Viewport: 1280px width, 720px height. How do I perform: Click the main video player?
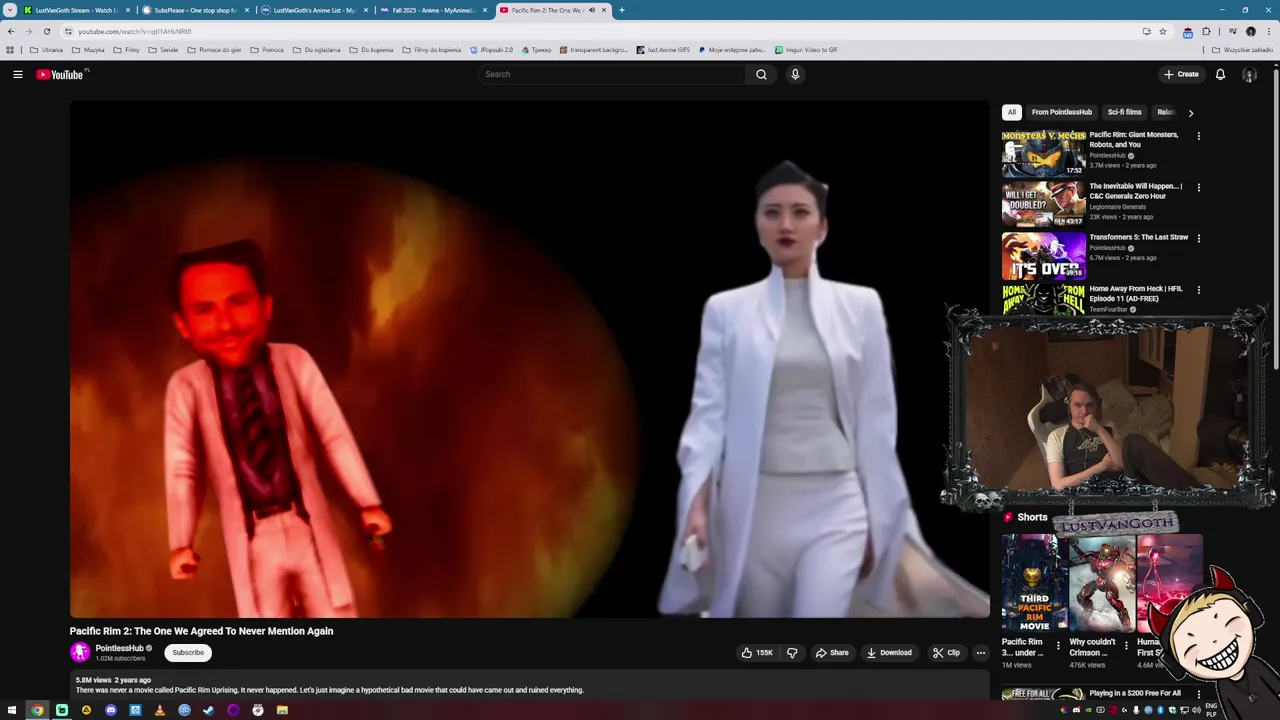530,359
